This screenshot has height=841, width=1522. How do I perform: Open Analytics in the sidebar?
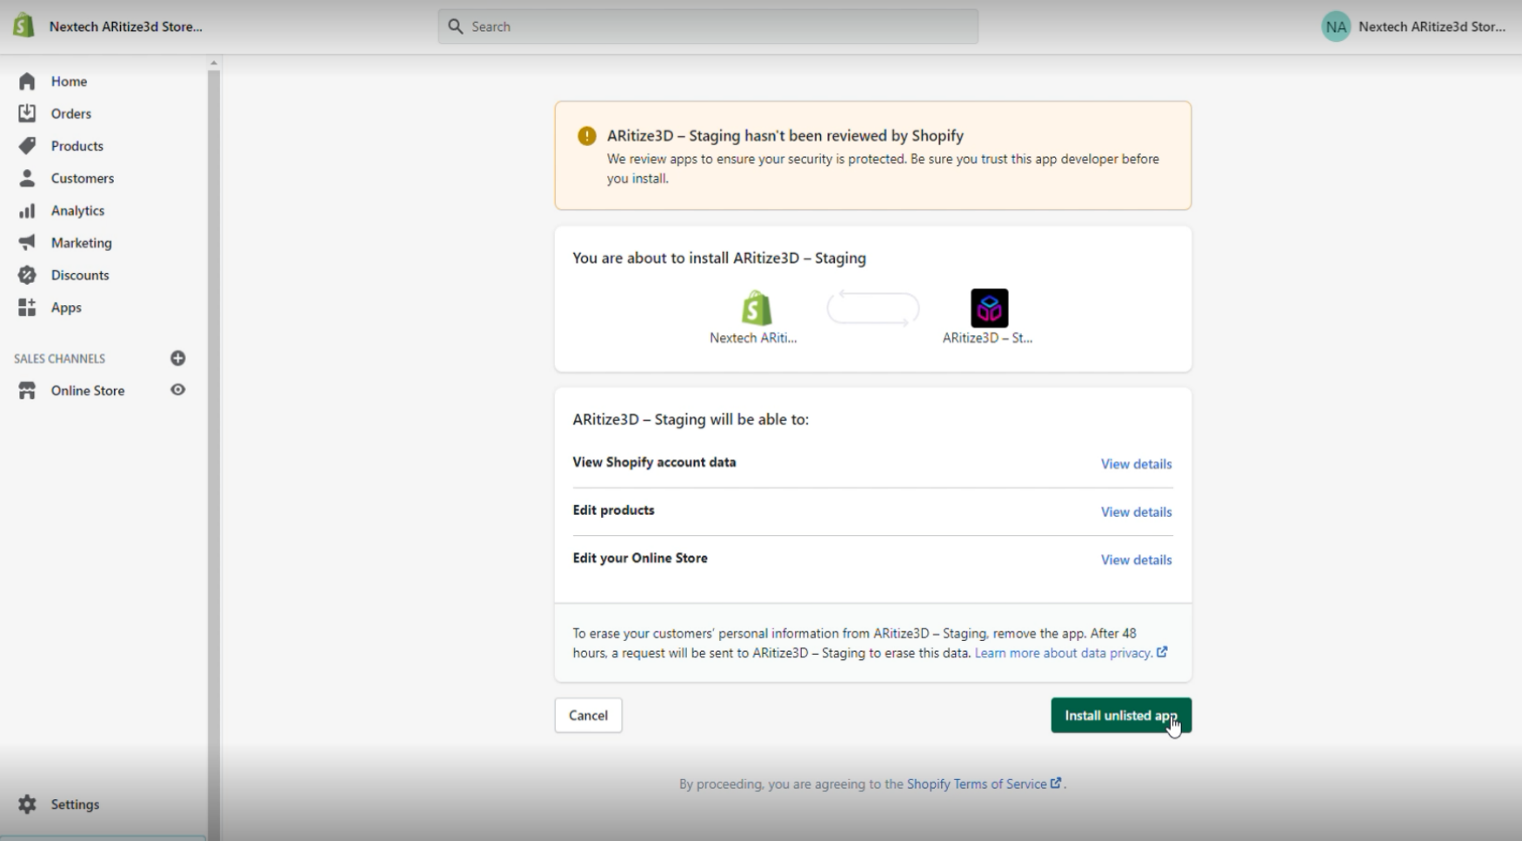(78, 210)
